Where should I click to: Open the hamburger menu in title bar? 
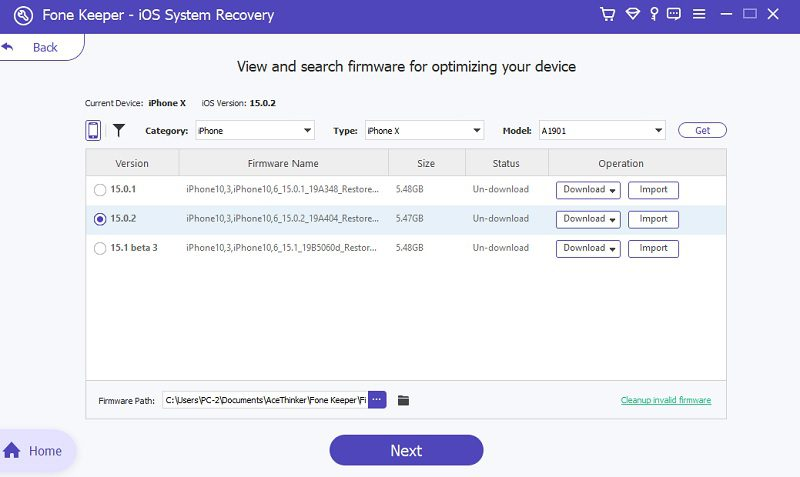[x=699, y=15]
